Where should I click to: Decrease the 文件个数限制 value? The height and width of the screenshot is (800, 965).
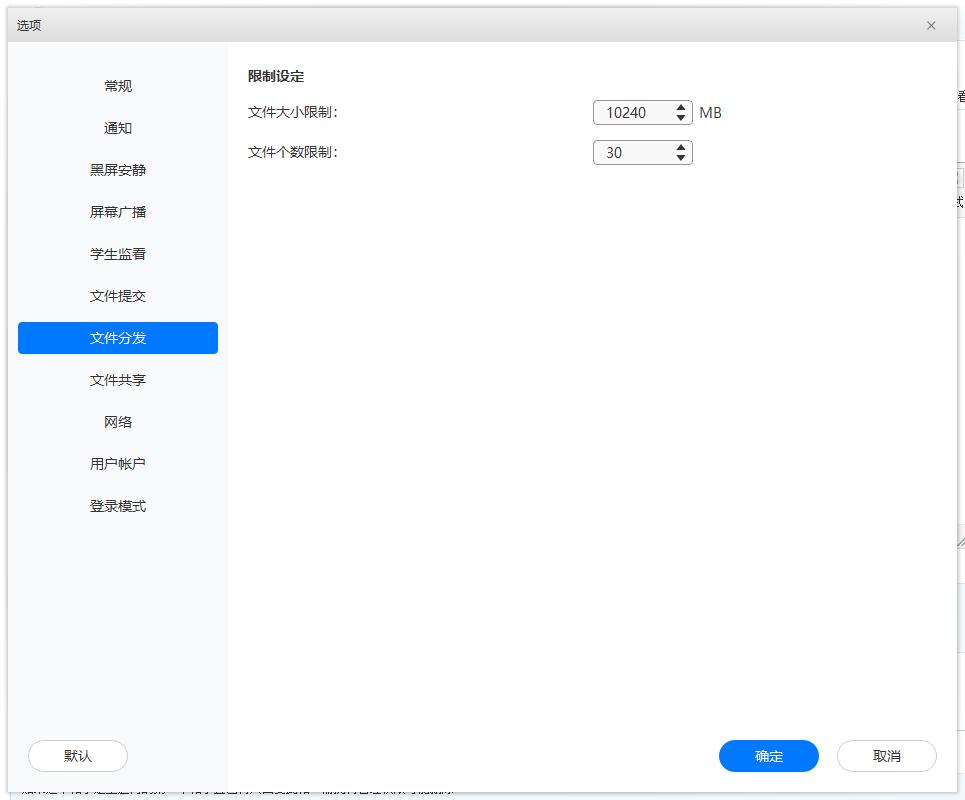681,158
